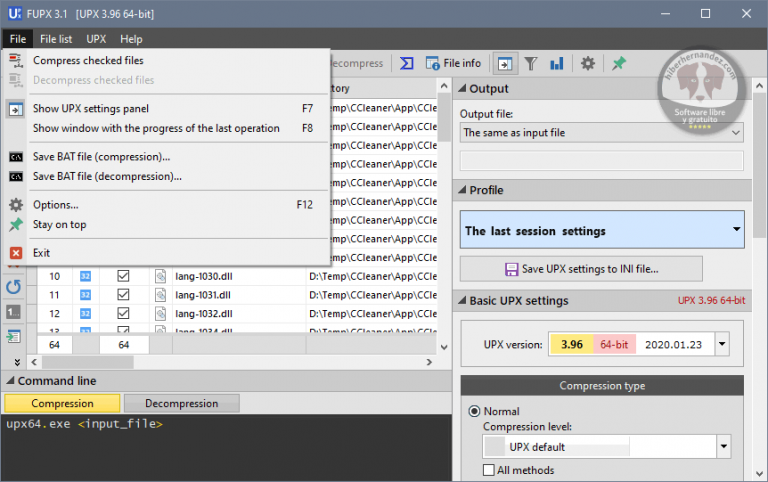Click Save UPX settings to INI file button

[x=581, y=268]
